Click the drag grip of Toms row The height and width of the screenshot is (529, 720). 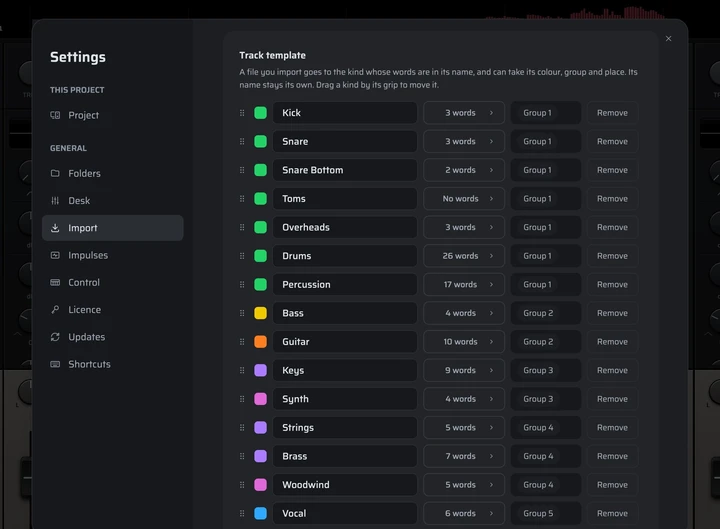click(x=242, y=199)
